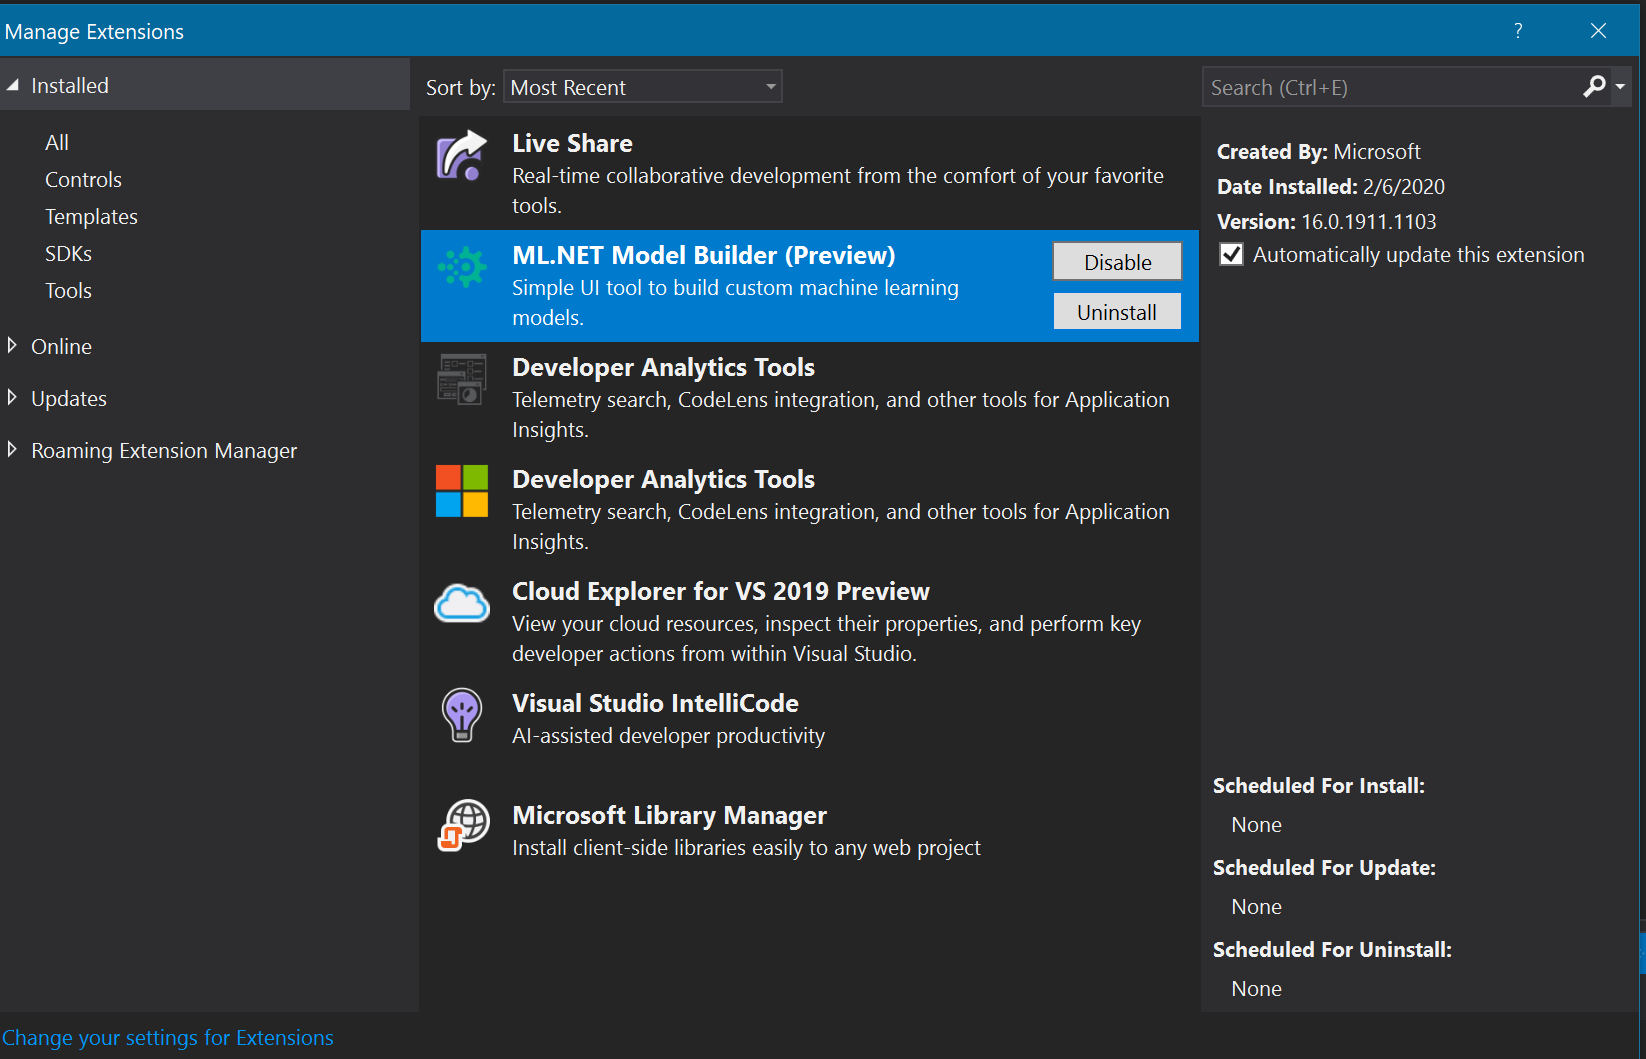This screenshot has height=1059, width=1646.
Task: Click the Visual Studio IntelliCode lightbulb icon
Action: 461,715
